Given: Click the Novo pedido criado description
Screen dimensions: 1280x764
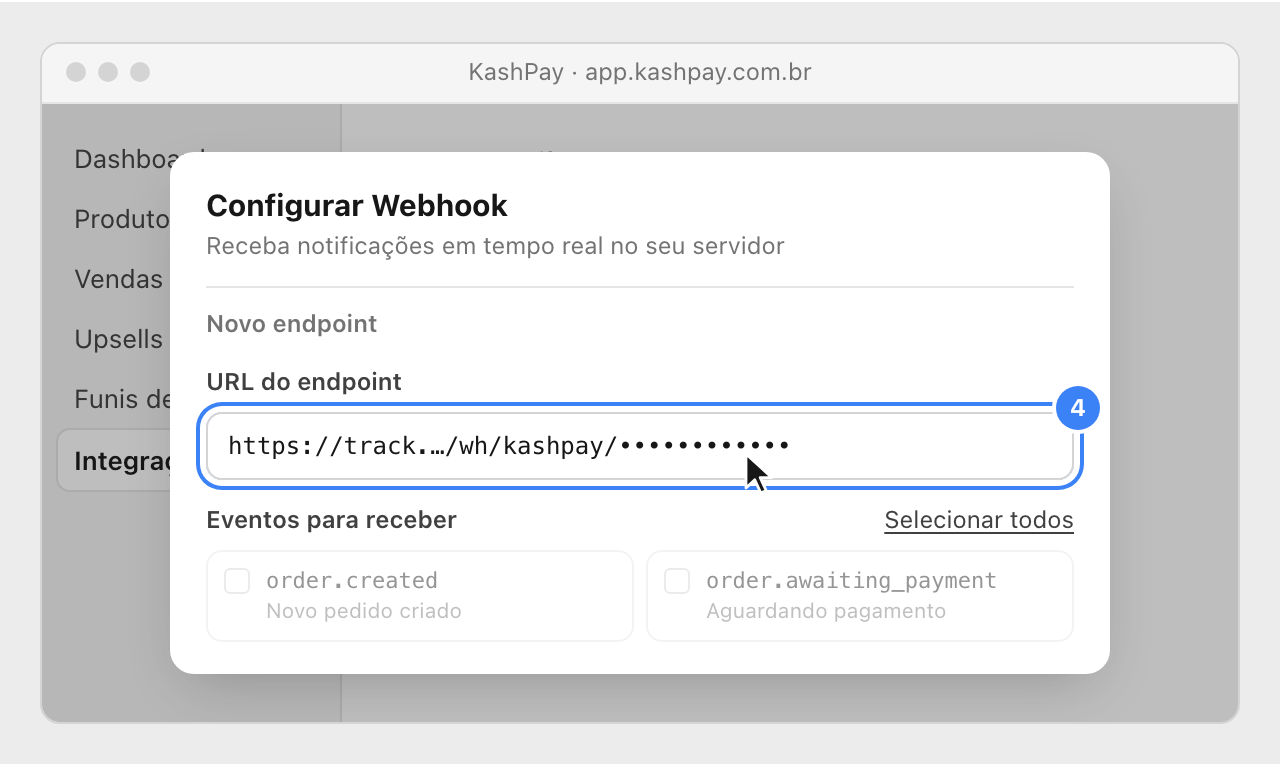Looking at the screenshot, I should click(364, 611).
